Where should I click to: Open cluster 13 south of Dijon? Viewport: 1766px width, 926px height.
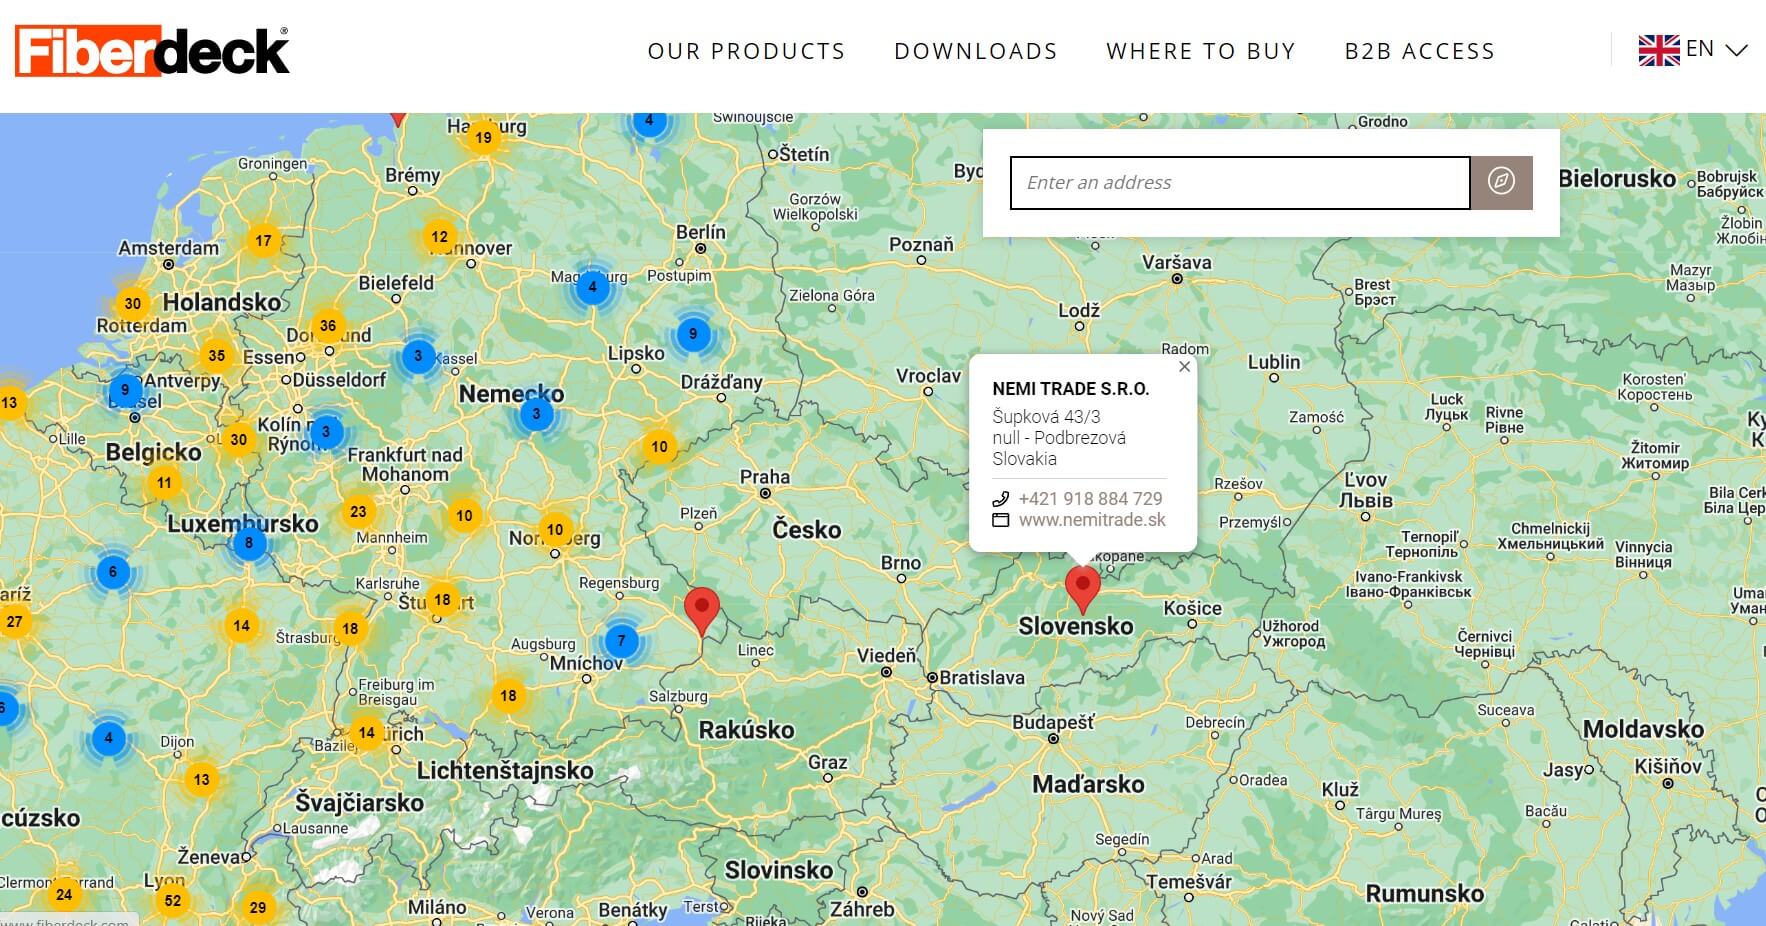(x=202, y=779)
